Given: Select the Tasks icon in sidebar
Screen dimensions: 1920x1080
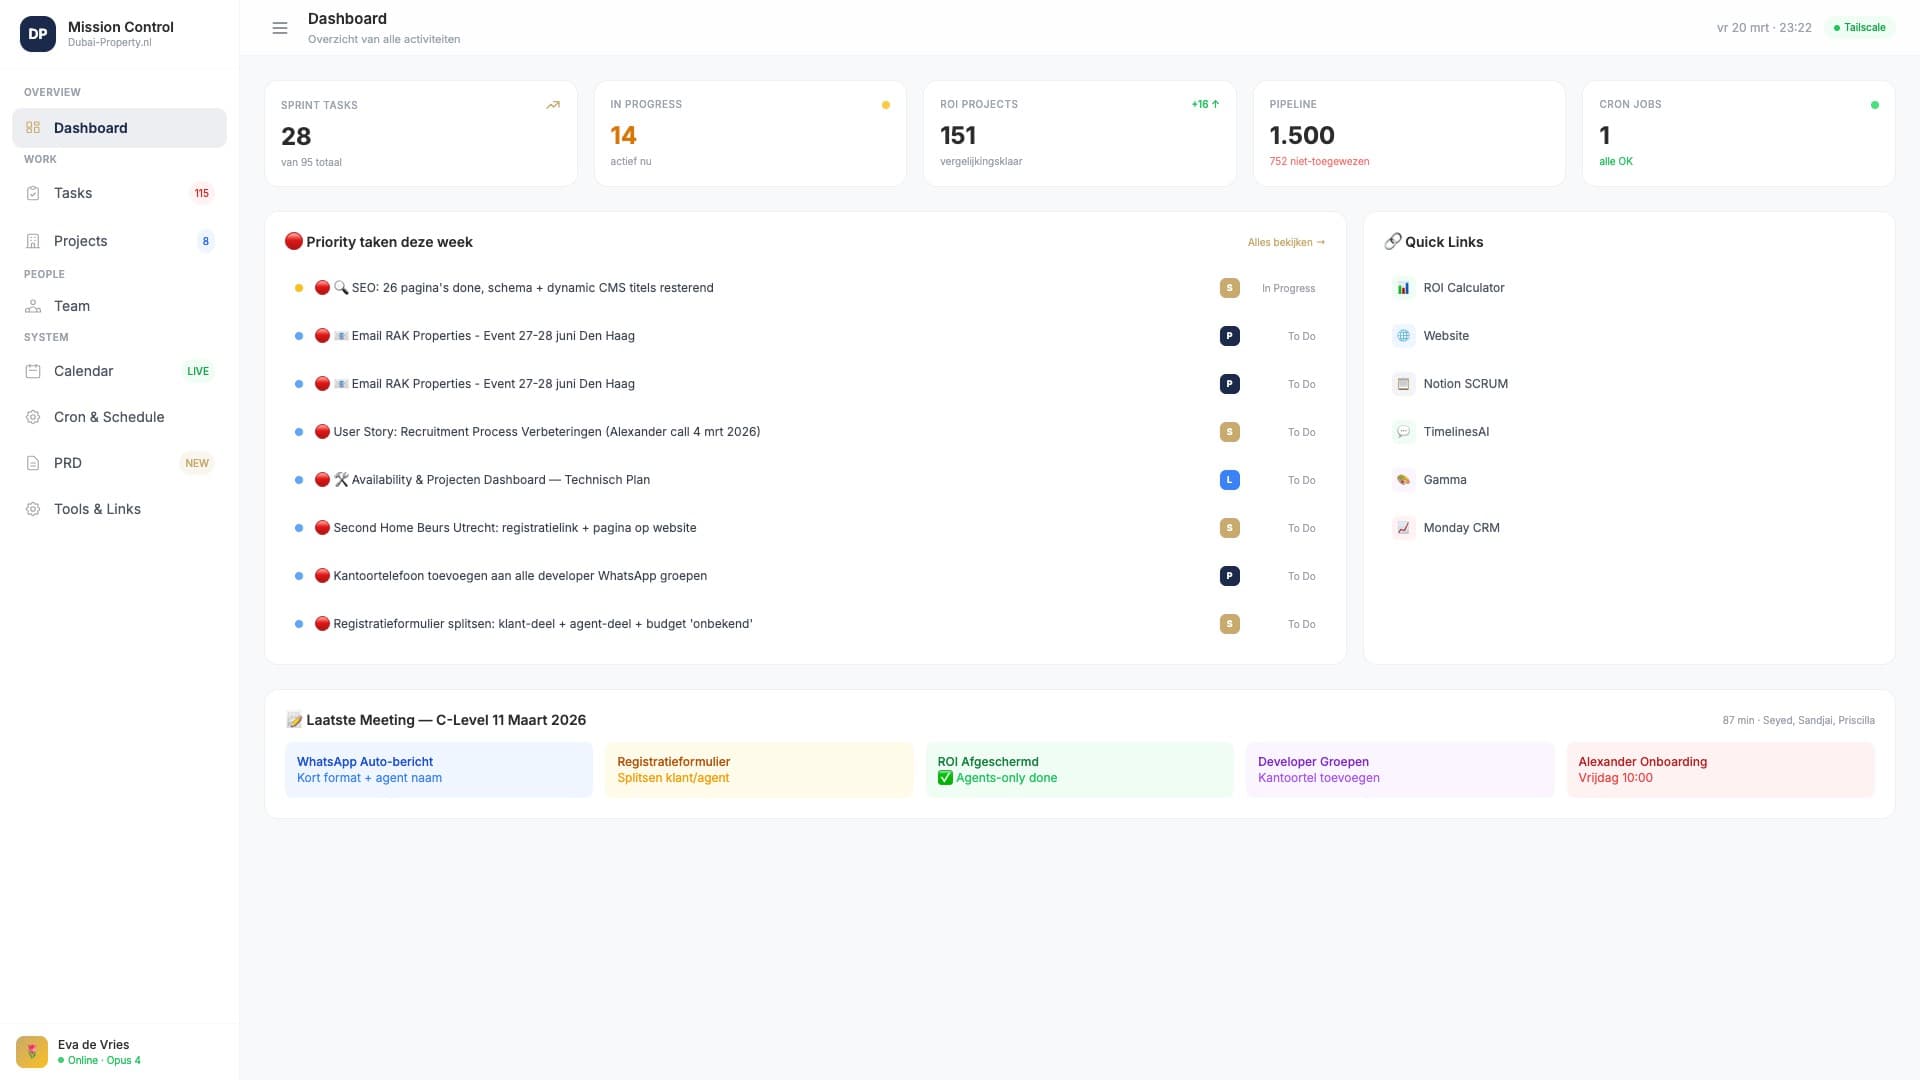Looking at the screenshot, I should coord(32,193).
